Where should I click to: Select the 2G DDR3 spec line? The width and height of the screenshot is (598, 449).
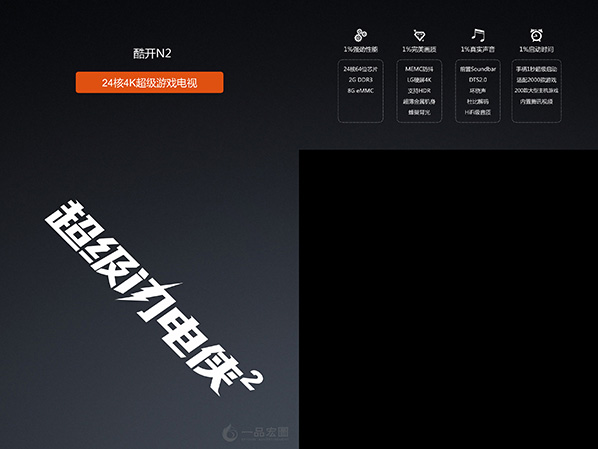coord(360,80)
